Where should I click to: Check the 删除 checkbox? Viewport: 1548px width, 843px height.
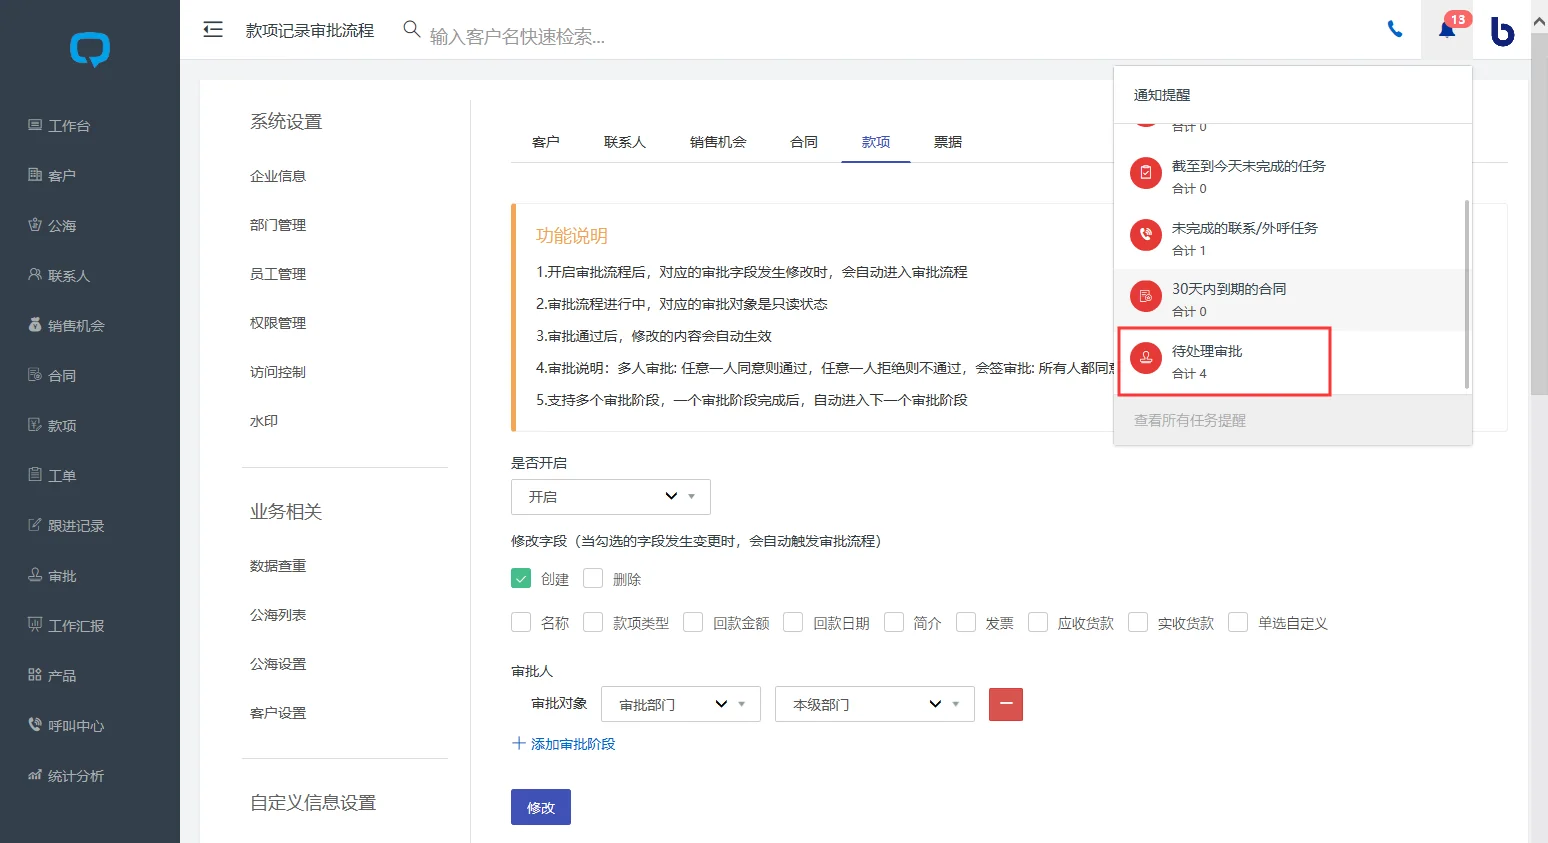[593, 579]
